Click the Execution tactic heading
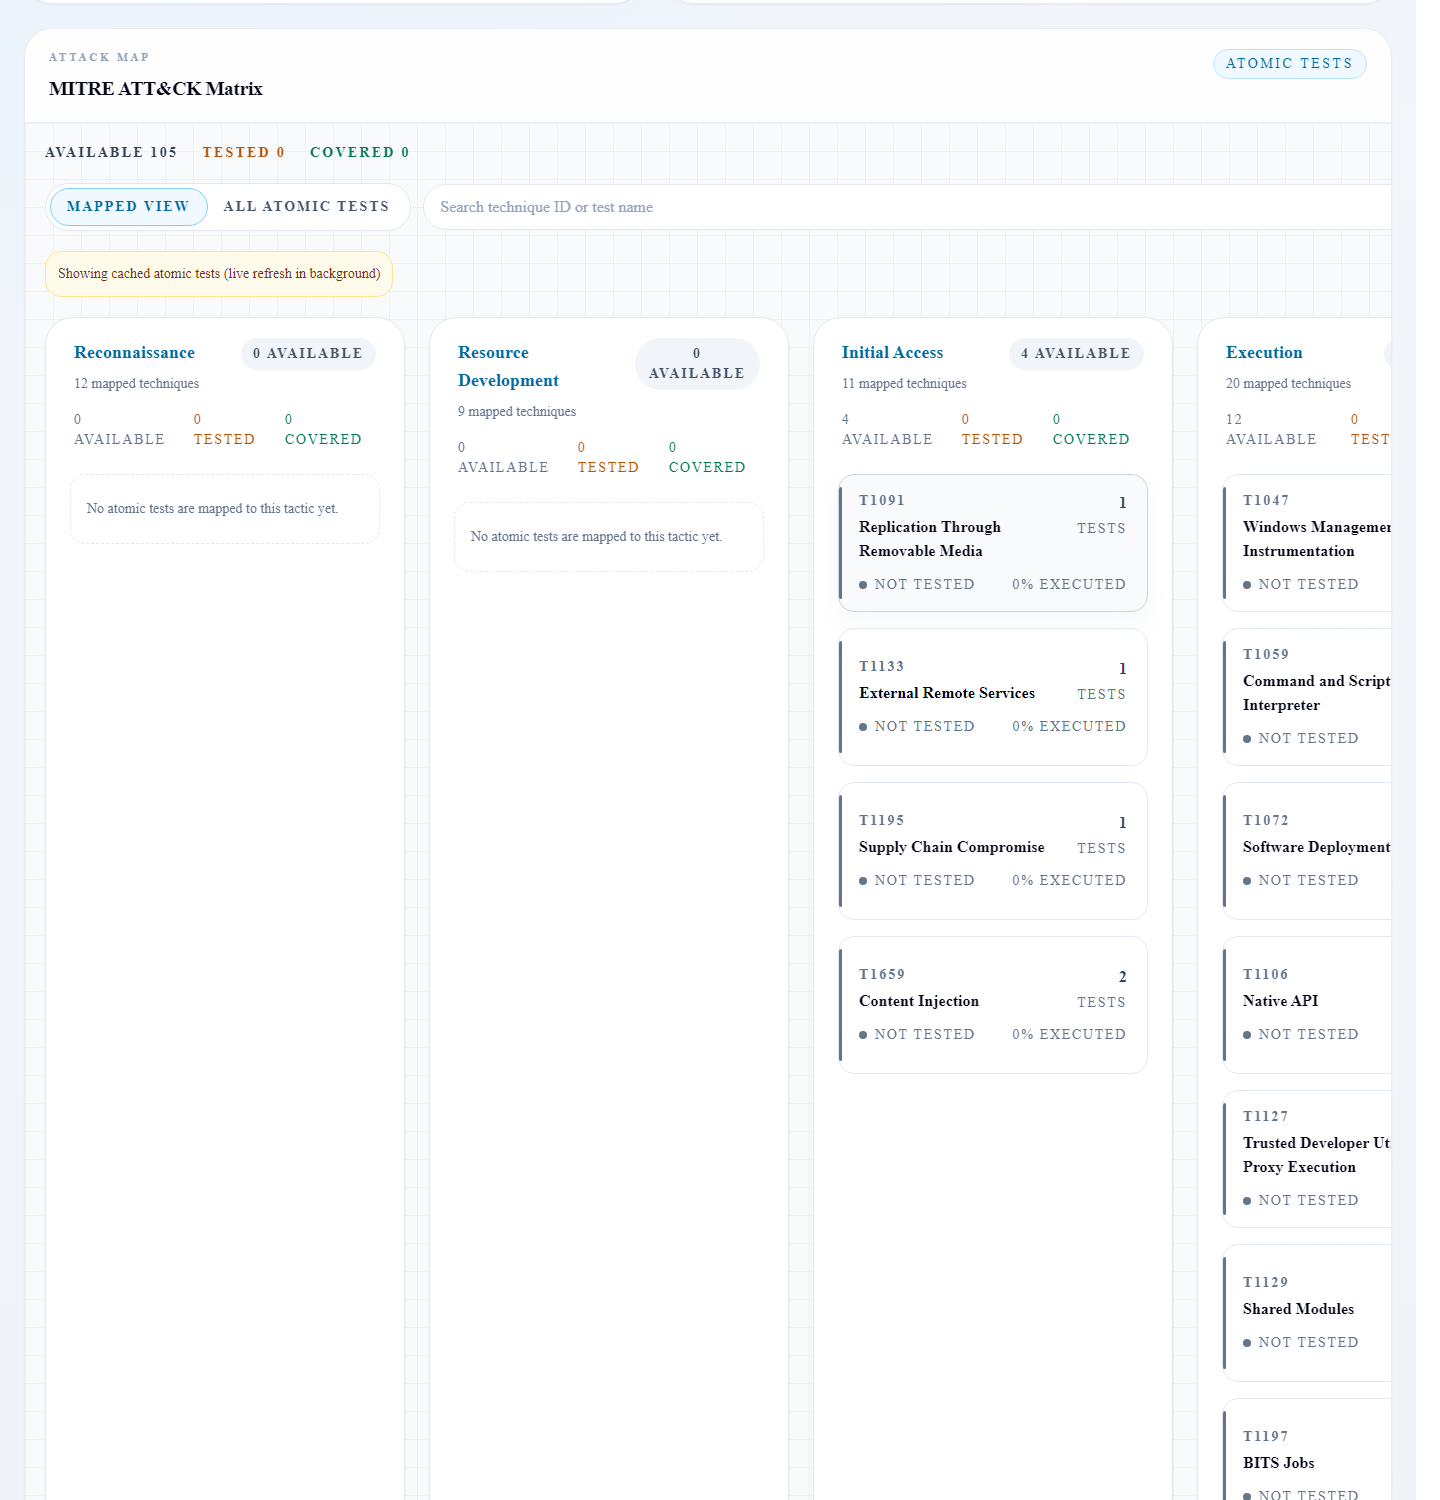The height and width of the screenshot is (1500, 1440). pos(1264,353)
